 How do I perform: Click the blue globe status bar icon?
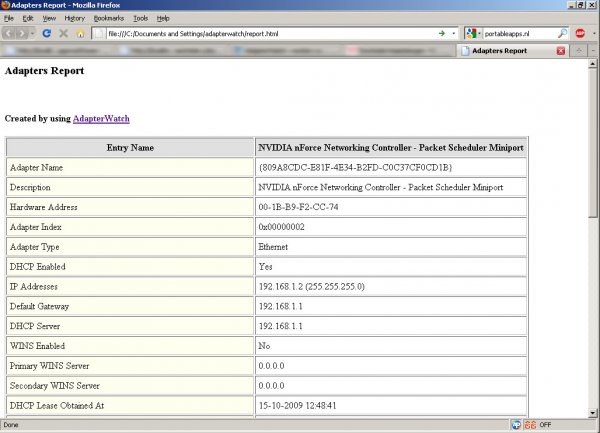point(516,425)
